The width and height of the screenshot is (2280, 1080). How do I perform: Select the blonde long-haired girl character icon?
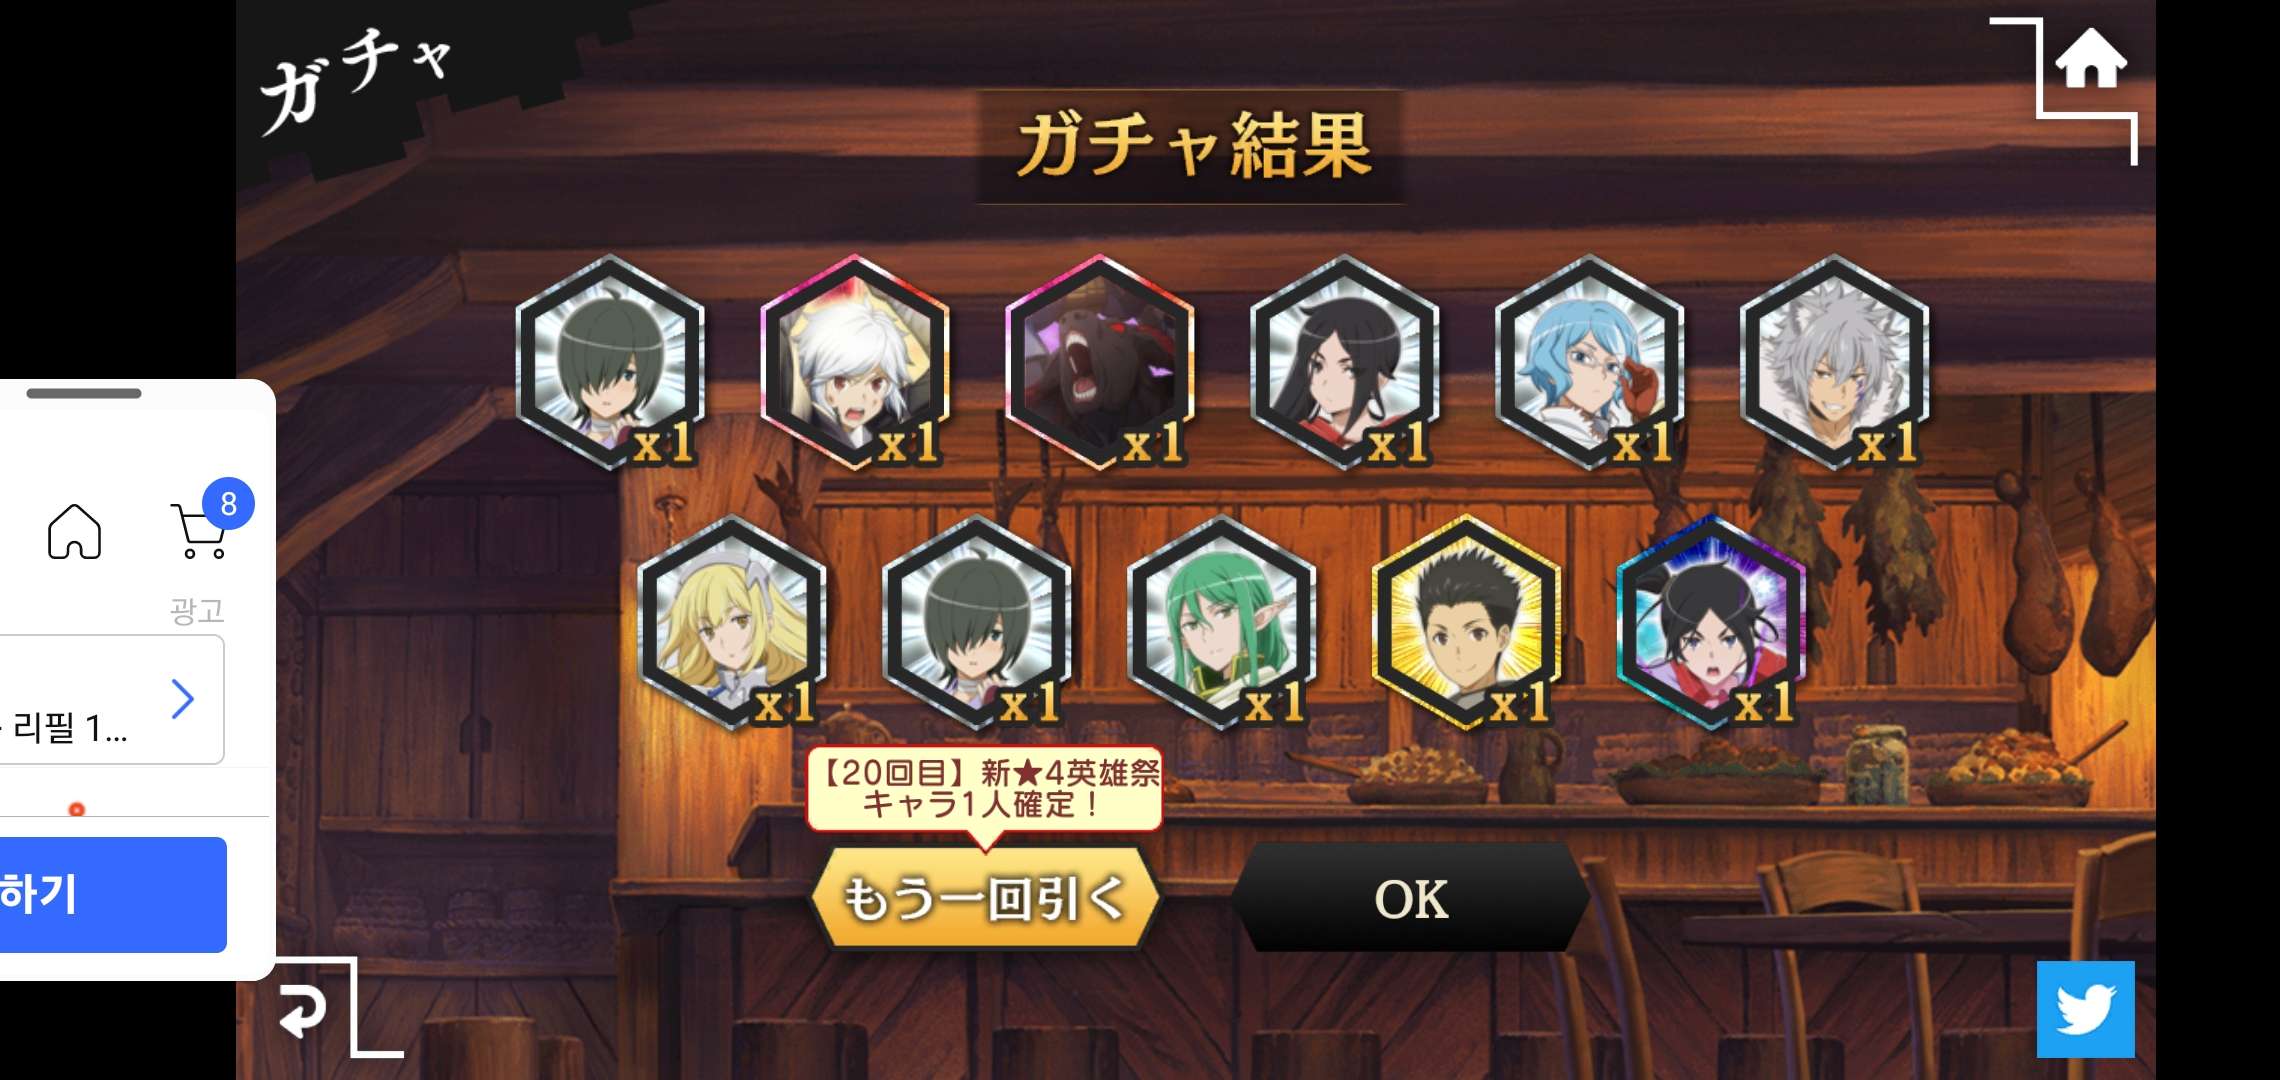(x=731, y=622)
